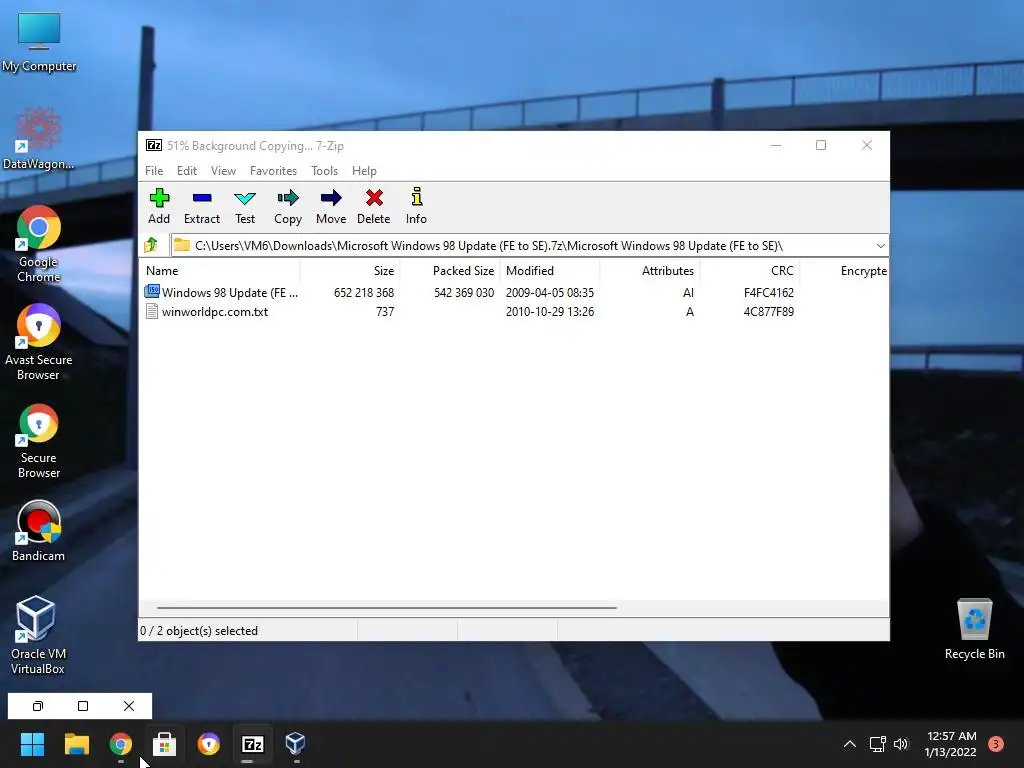
Task: Click the '0 / 2 object(s) selected' status text
Action: [199, 631]
